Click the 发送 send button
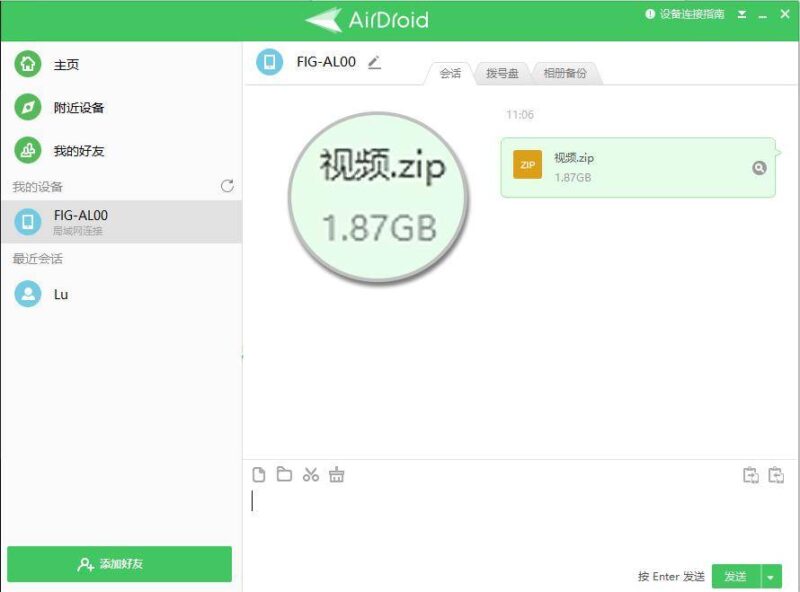The image size is (800, 592). point(737,577)
